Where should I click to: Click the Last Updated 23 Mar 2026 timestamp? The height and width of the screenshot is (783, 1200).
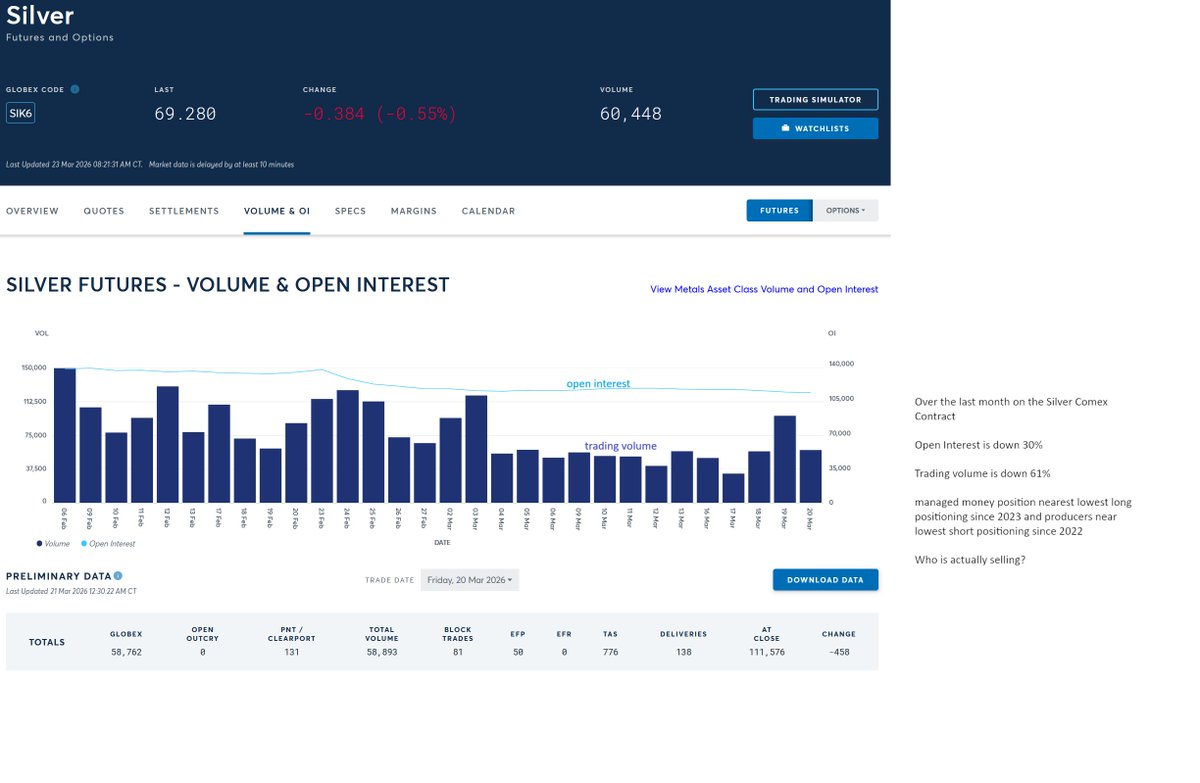click(74, 164)
